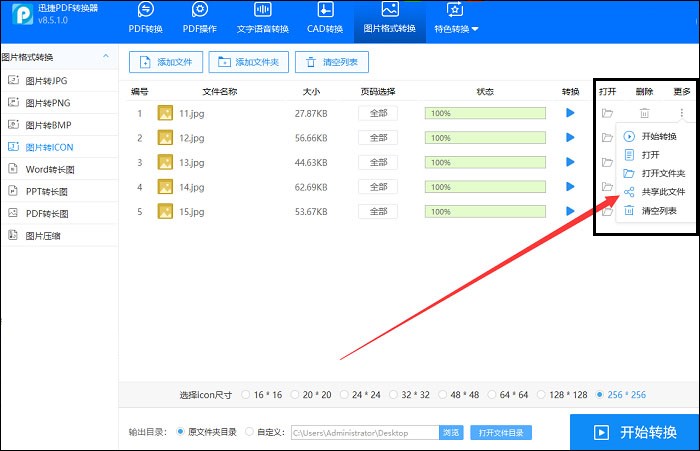Start converting 12.jpg with play icon
Image resolution: width=700 pixels, height=451 pixels.
[x=570, y=138]
